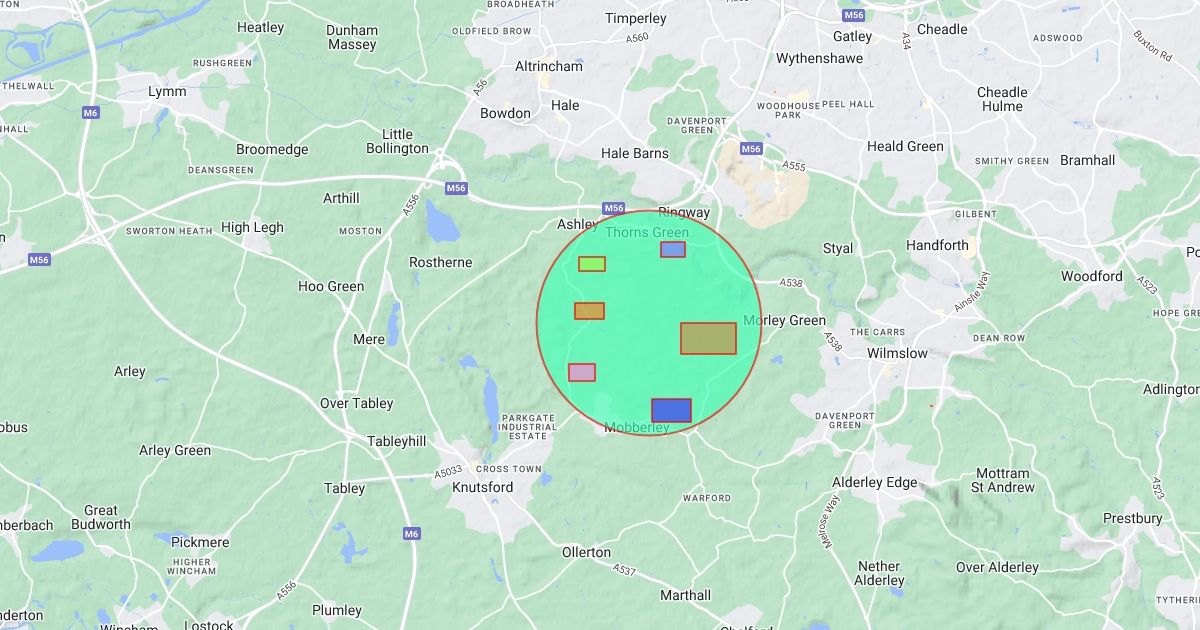The image size is (1200, 630).
Task: Click the Morley Green label
Action: coord(786,320)
